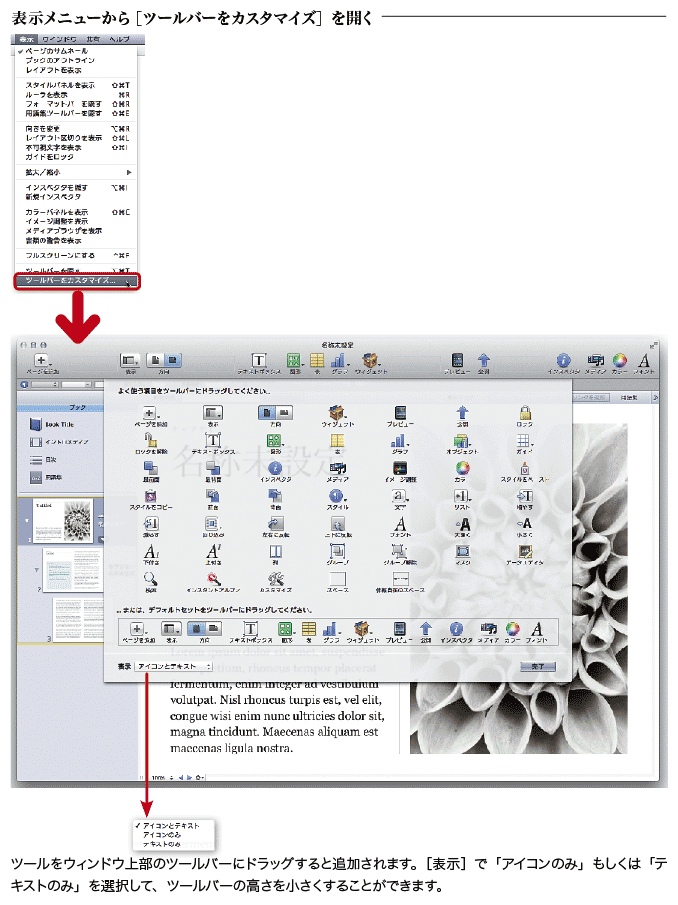
Task: Select page 1 thumbnail with flower image
Action: [x=62, y=521]
